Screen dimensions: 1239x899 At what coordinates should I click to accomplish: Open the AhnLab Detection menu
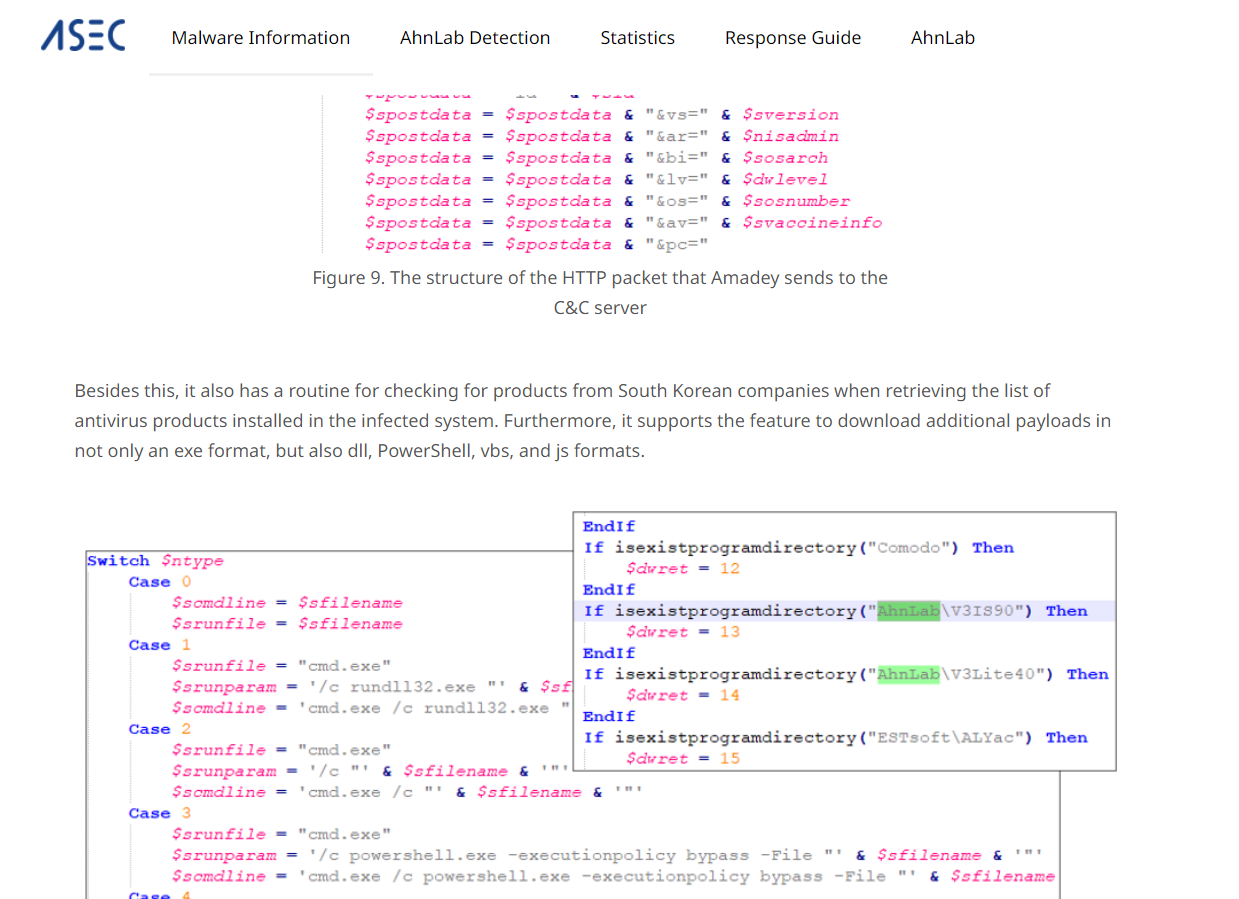(475, 38)
